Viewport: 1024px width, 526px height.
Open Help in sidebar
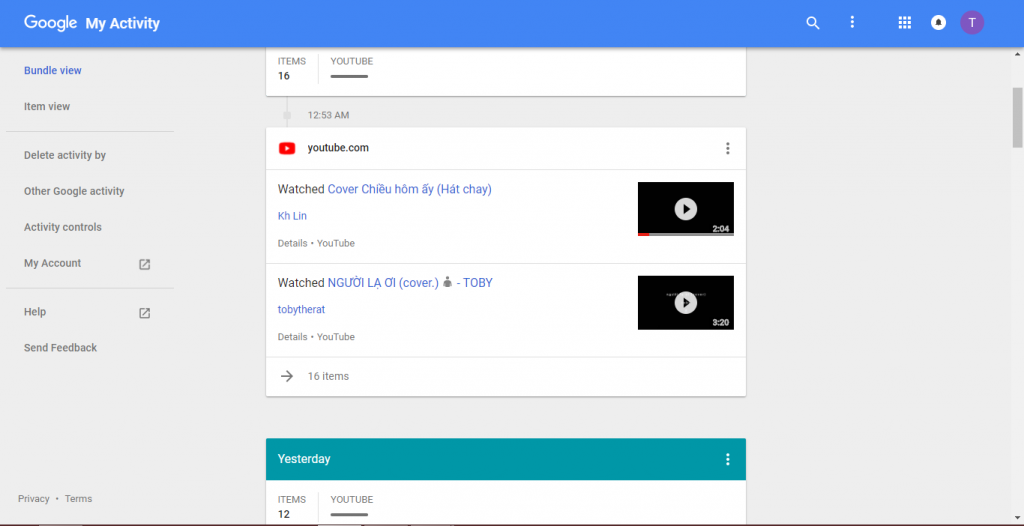(x=35, y=312)
